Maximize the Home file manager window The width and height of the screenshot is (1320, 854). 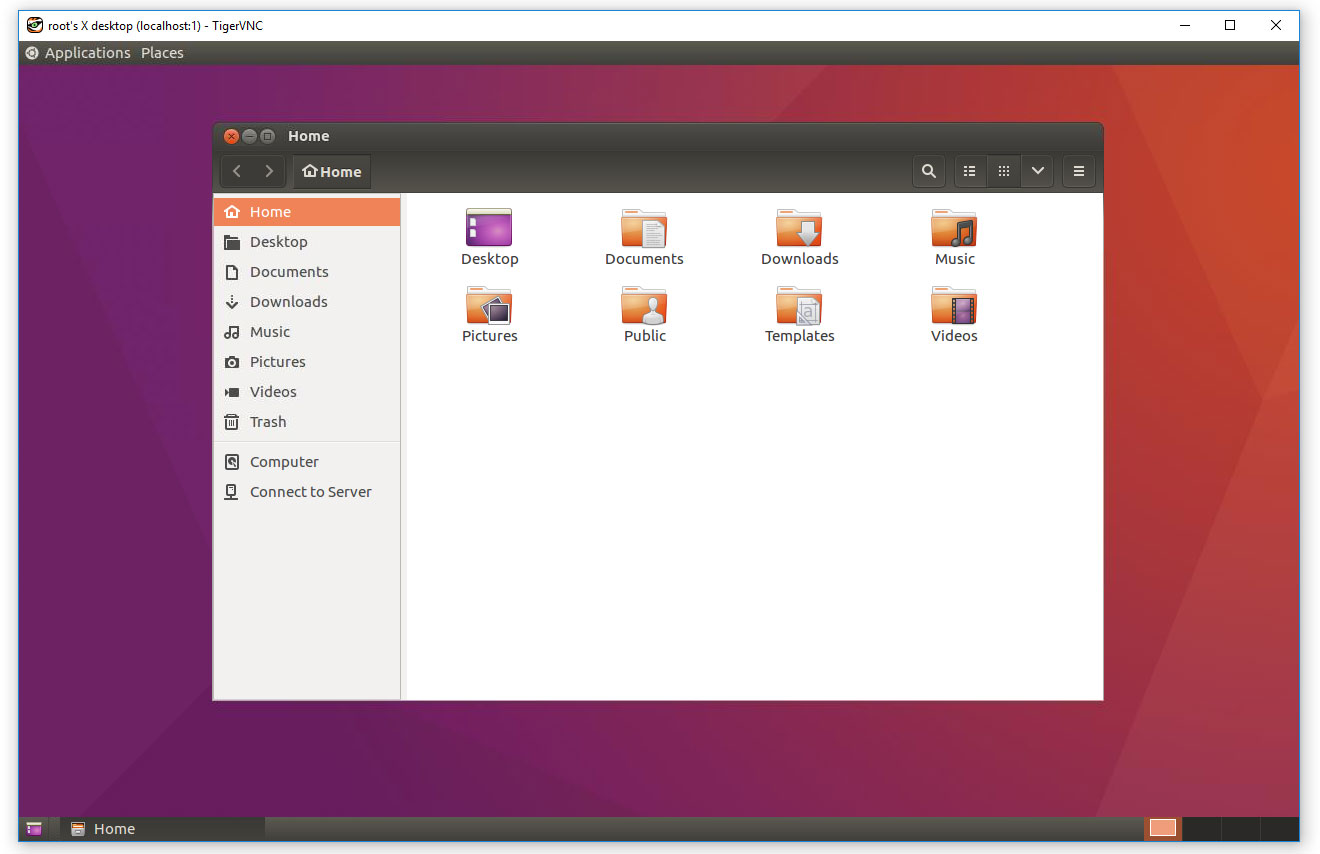click(268, 136)
